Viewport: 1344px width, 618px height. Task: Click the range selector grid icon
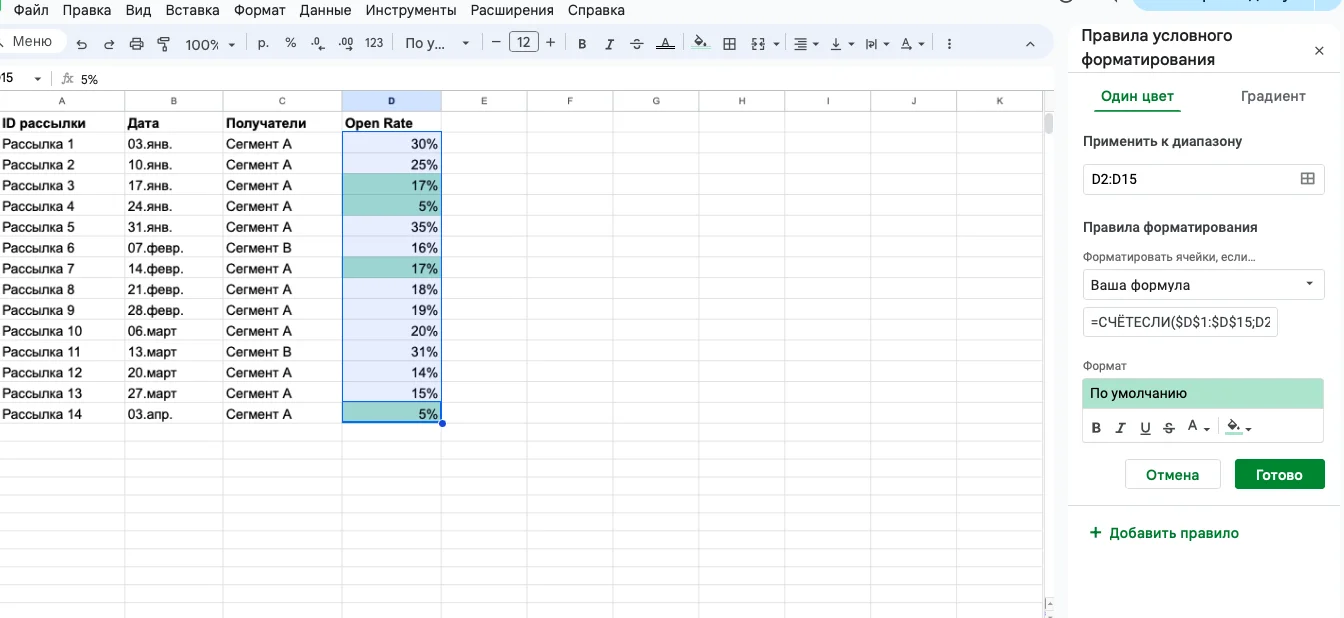(x=1306, y=179)
